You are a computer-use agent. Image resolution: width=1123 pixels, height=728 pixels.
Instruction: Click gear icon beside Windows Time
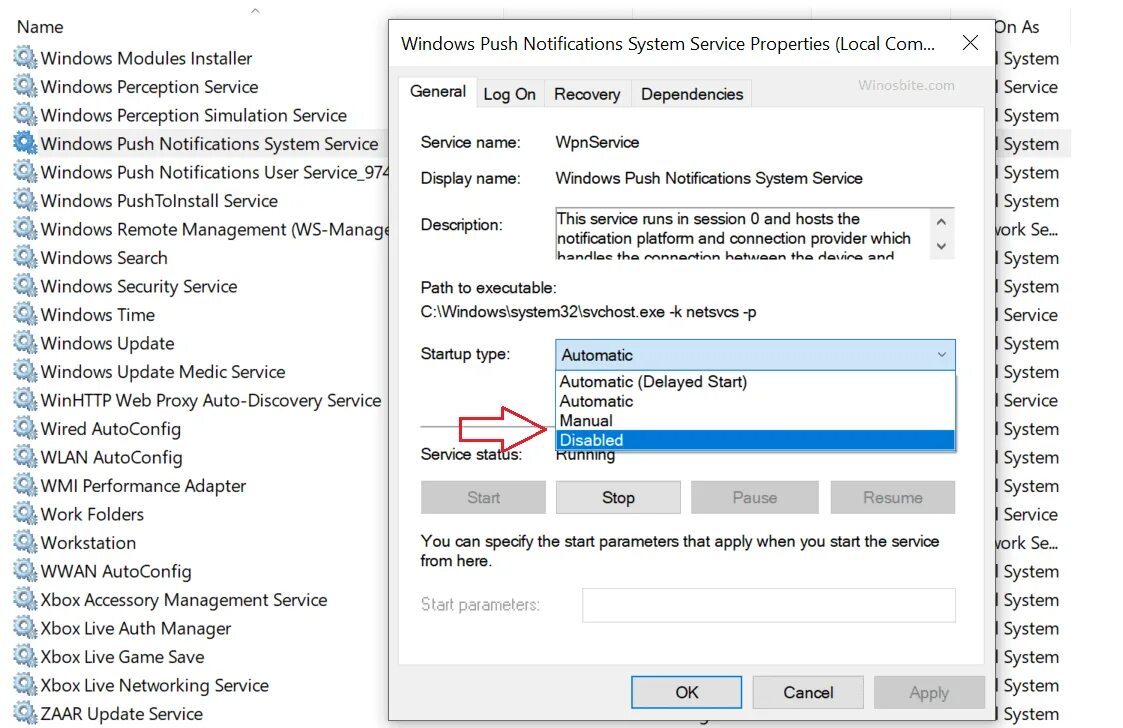[25, 314]
